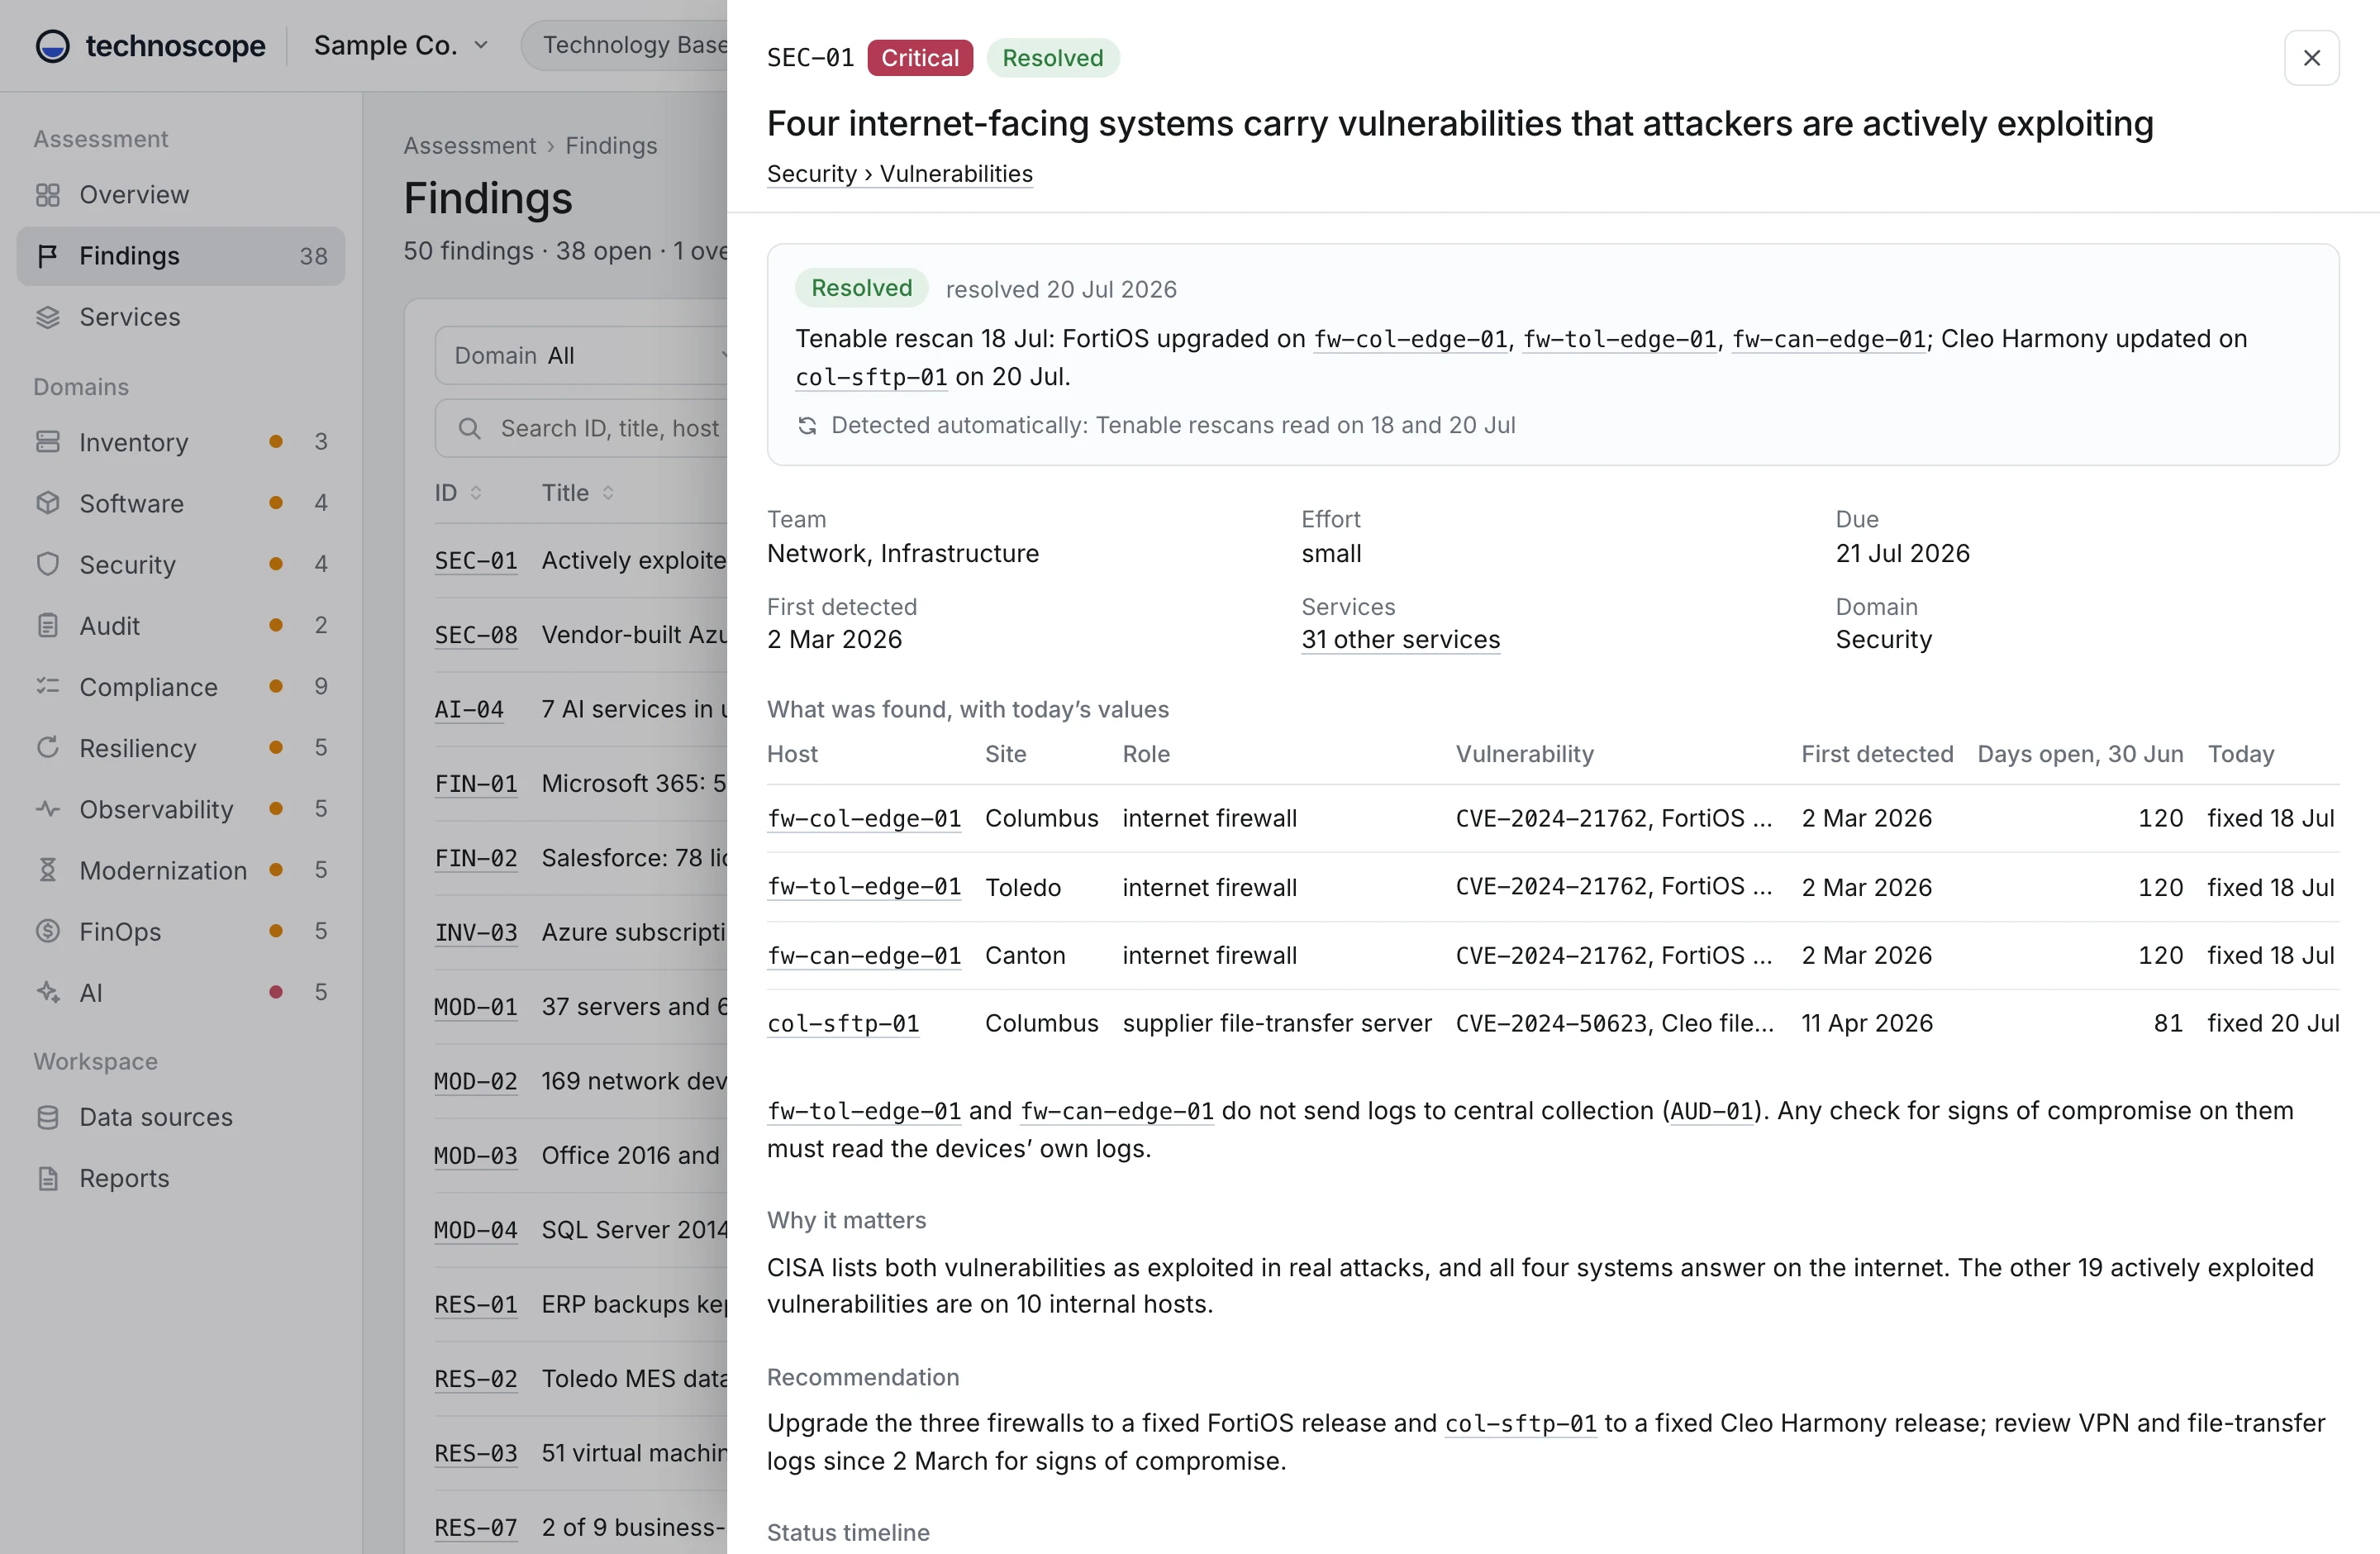Open fw-tol-edge-01 host link in table
The image size is (2380, 1554).
point(864,887)
